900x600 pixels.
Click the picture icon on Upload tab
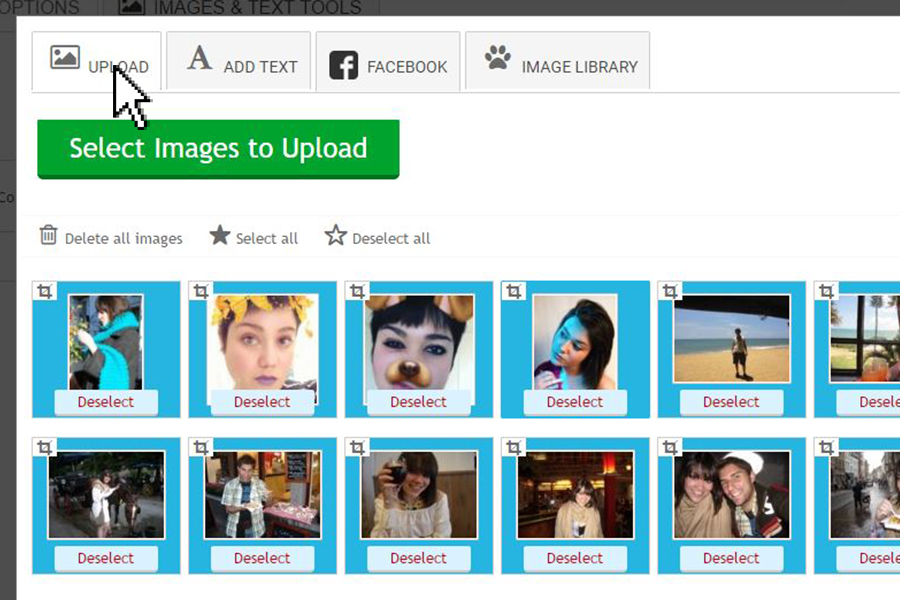pyautogui.click(x=65, y=57)
